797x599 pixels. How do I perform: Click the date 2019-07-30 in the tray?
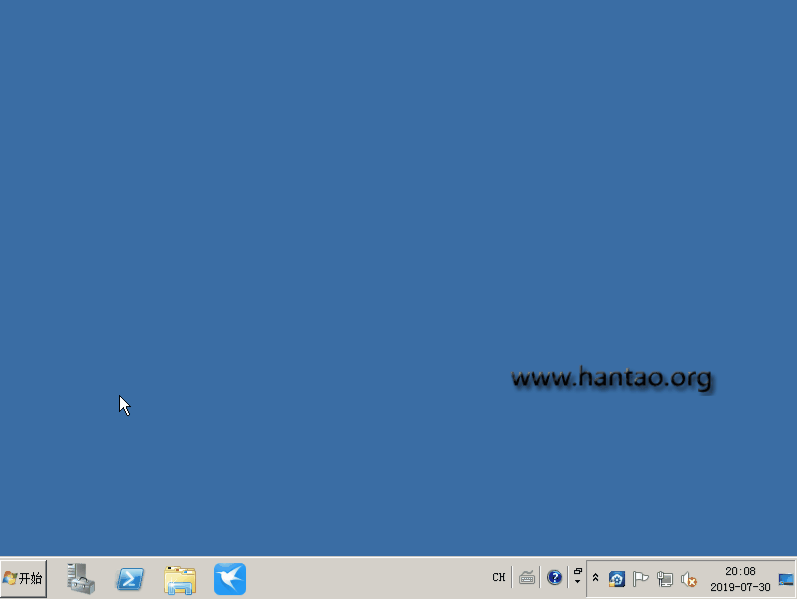point(740,587)
